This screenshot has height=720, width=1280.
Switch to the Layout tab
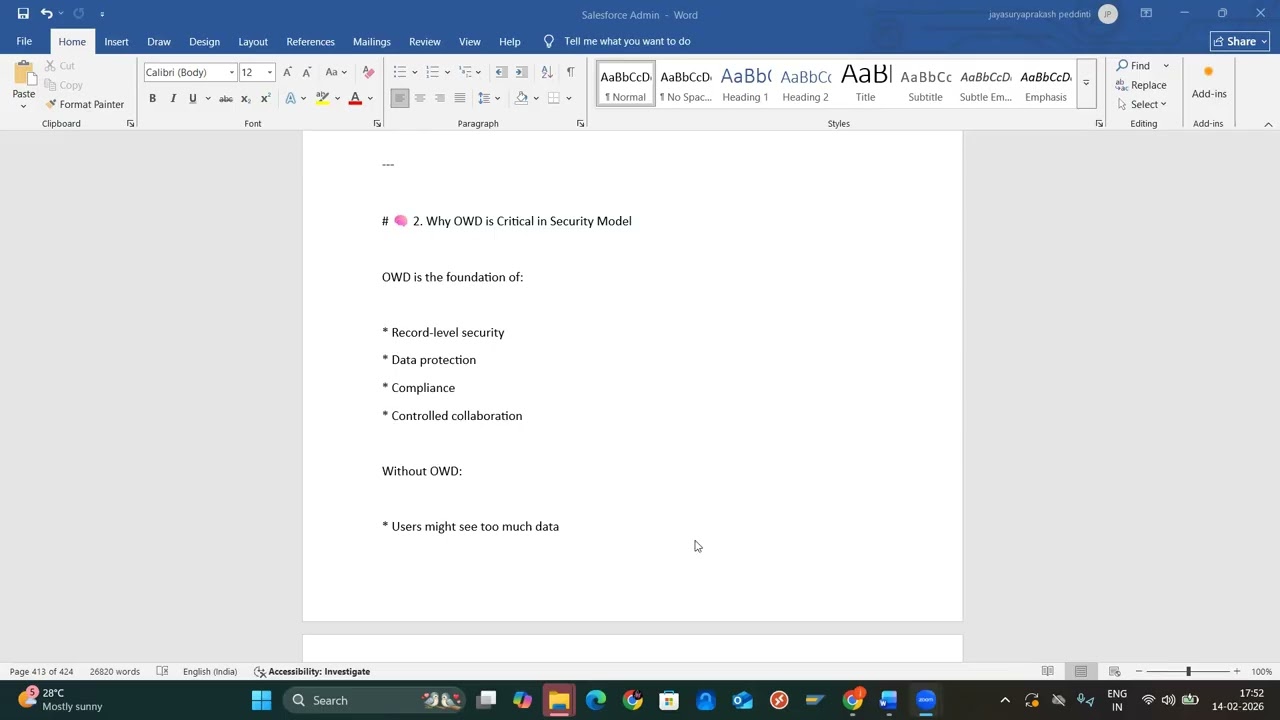click(253, 41)
